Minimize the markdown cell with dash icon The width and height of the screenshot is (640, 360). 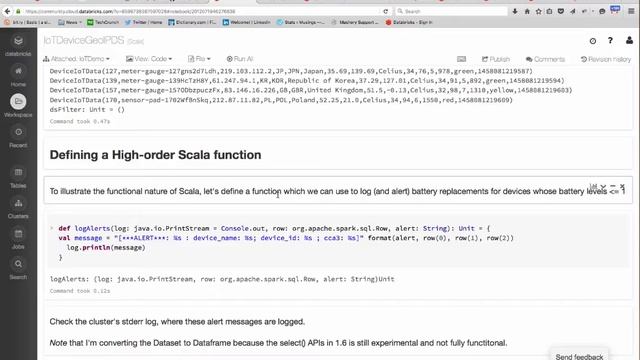pyautogui.click(x=613, y=186)
